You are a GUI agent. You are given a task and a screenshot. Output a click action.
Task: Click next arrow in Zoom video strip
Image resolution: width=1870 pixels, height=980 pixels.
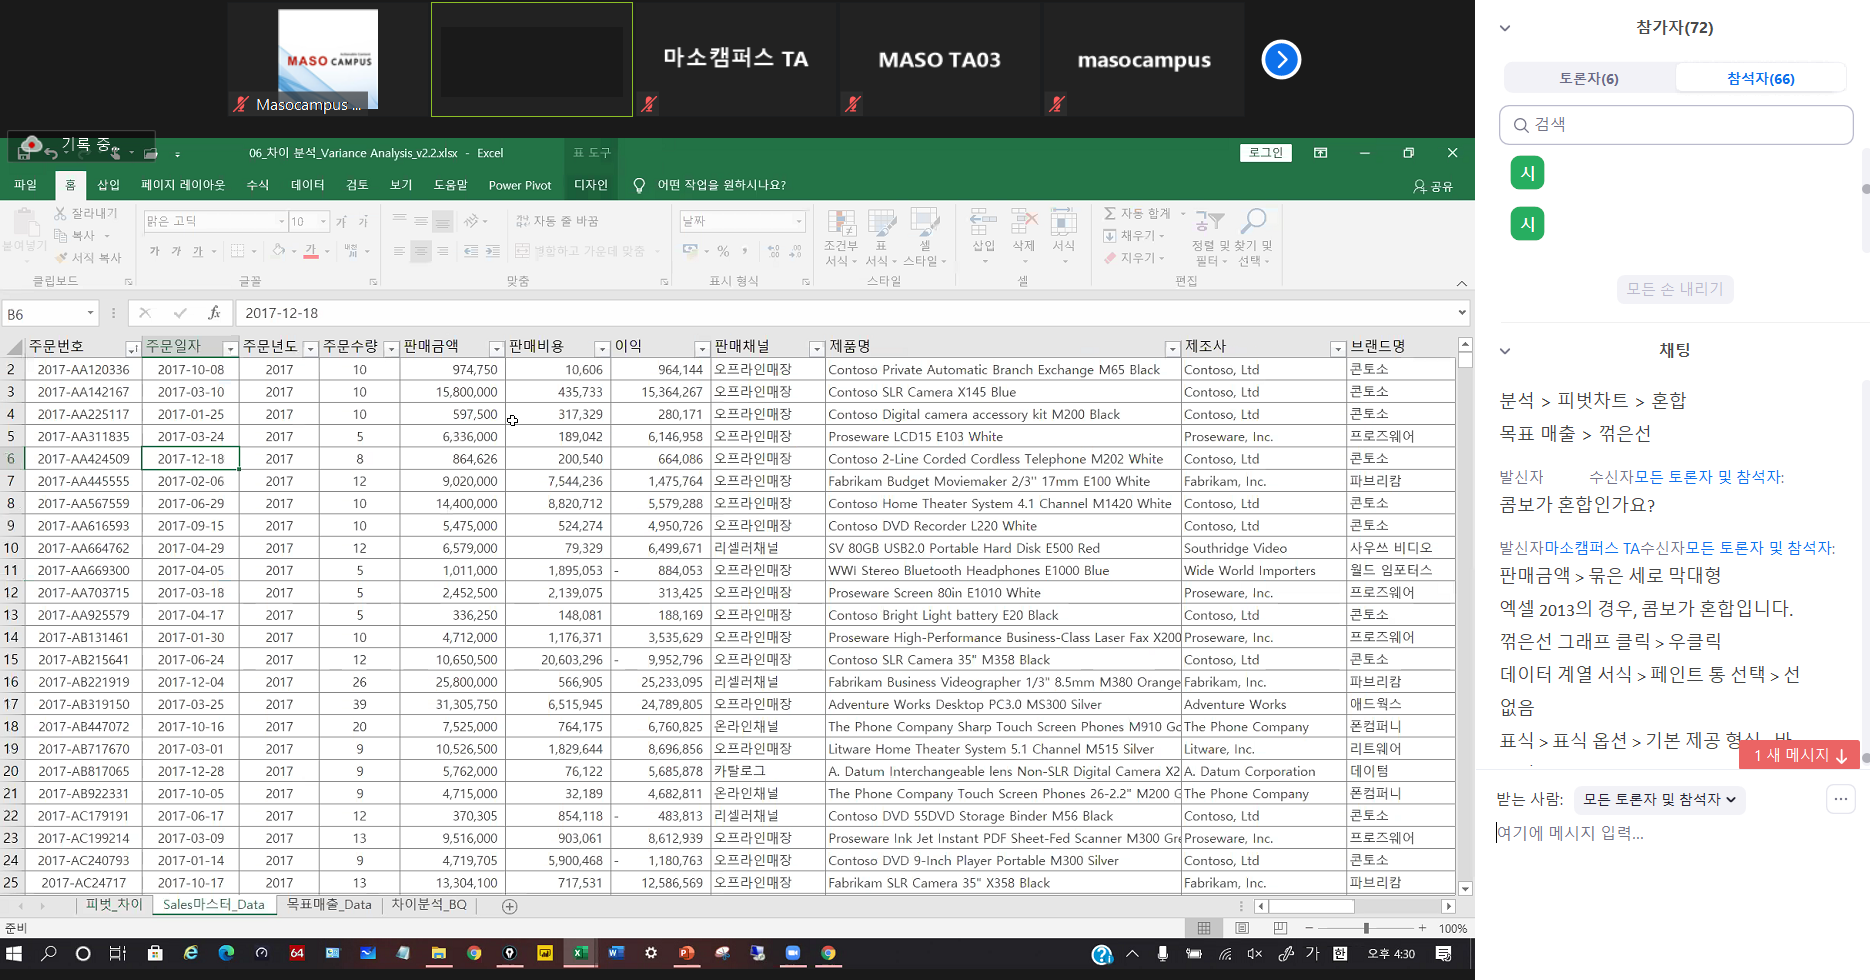coord(1281,60)
